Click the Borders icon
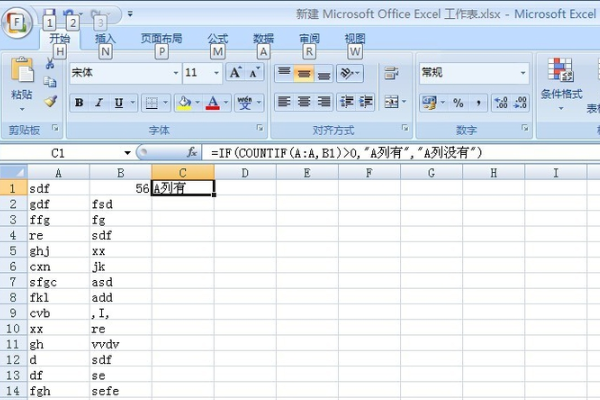 [x=152, y=103]
